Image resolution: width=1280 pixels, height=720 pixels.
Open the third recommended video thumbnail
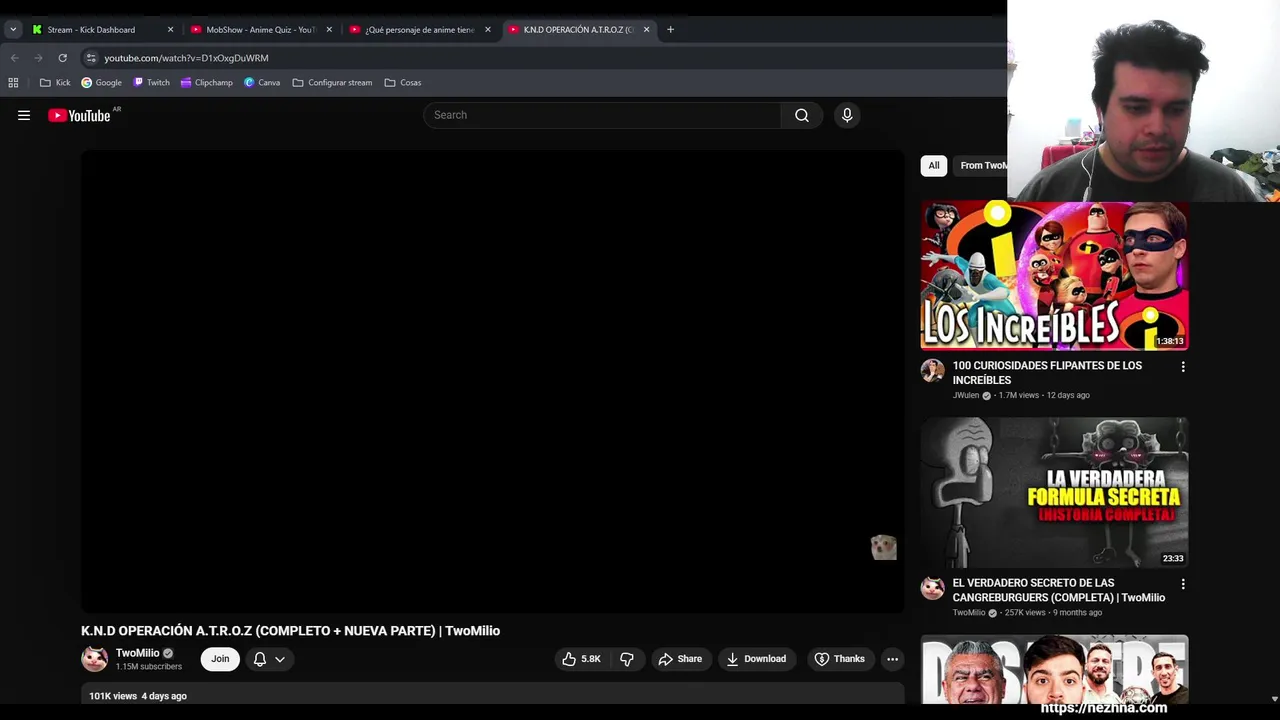[x=1054, y=669]
